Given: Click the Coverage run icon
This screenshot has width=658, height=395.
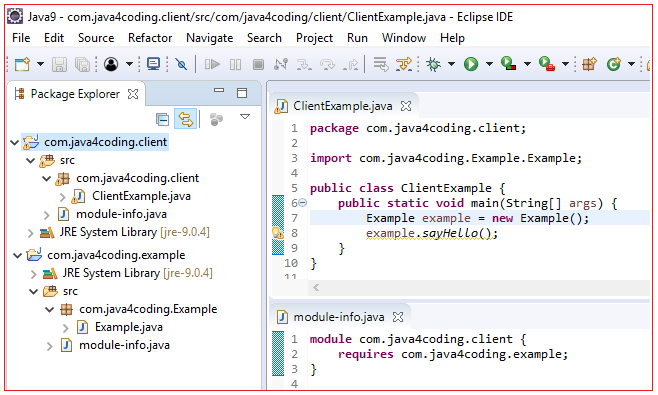Looking at the screenshot, I should click(509, 64).
